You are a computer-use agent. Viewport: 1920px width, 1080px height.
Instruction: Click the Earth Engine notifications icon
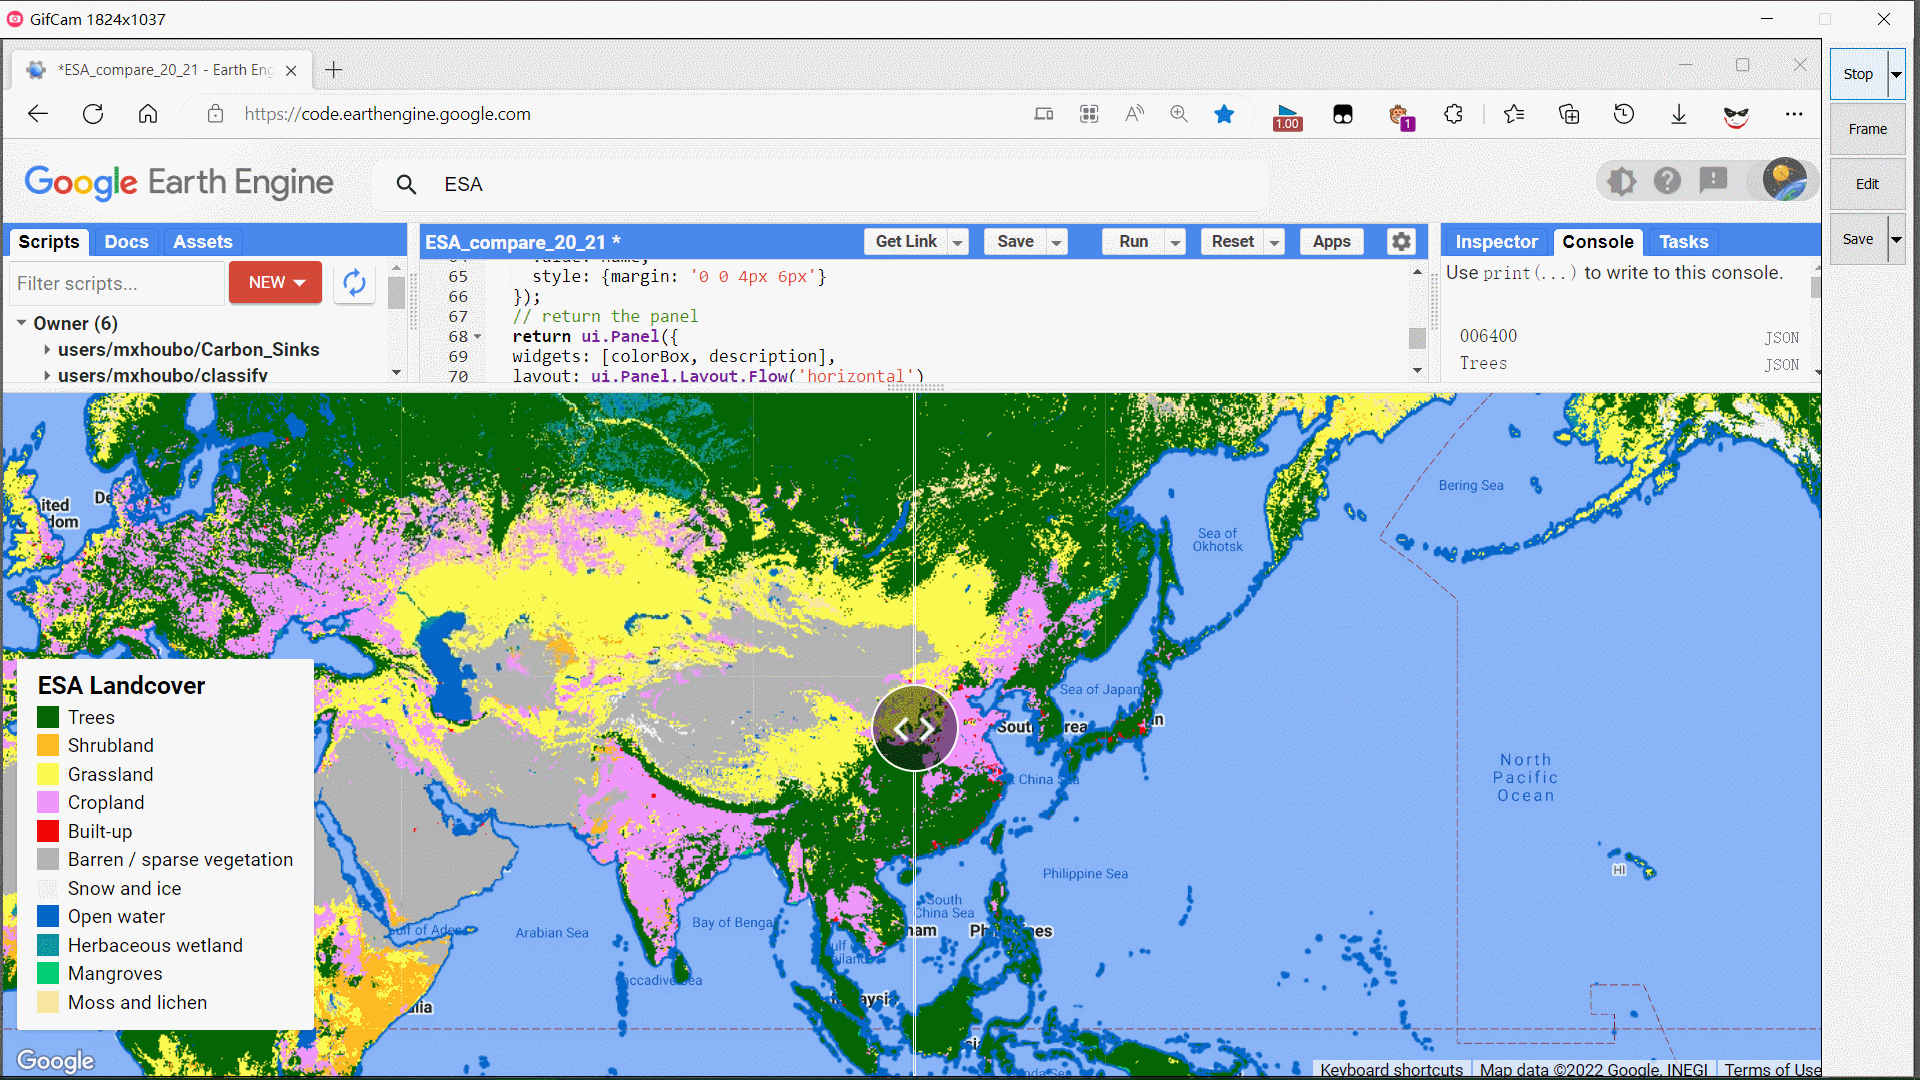(x=1713, y=181)
